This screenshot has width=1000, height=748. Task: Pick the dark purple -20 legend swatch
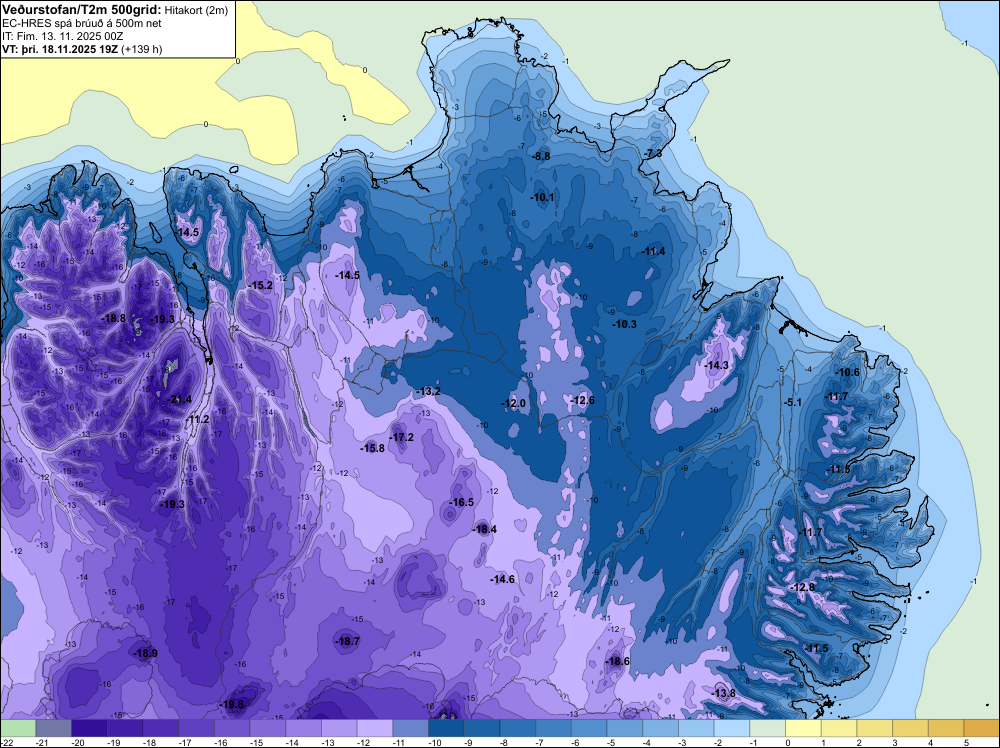pos(89,728)
